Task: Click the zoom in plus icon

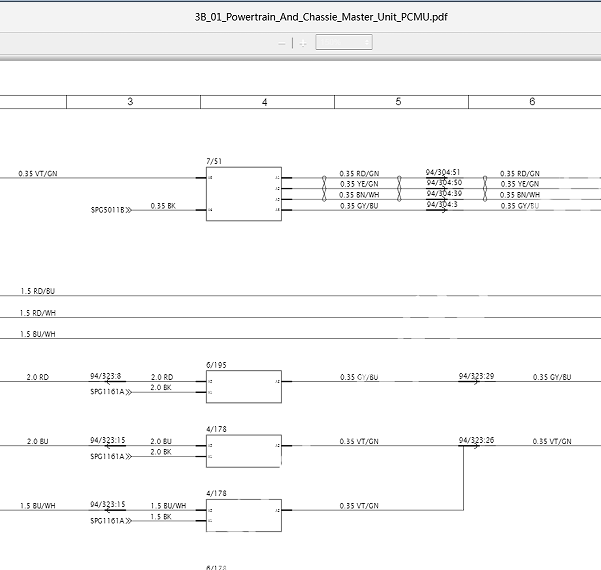Action: (303, 44)
